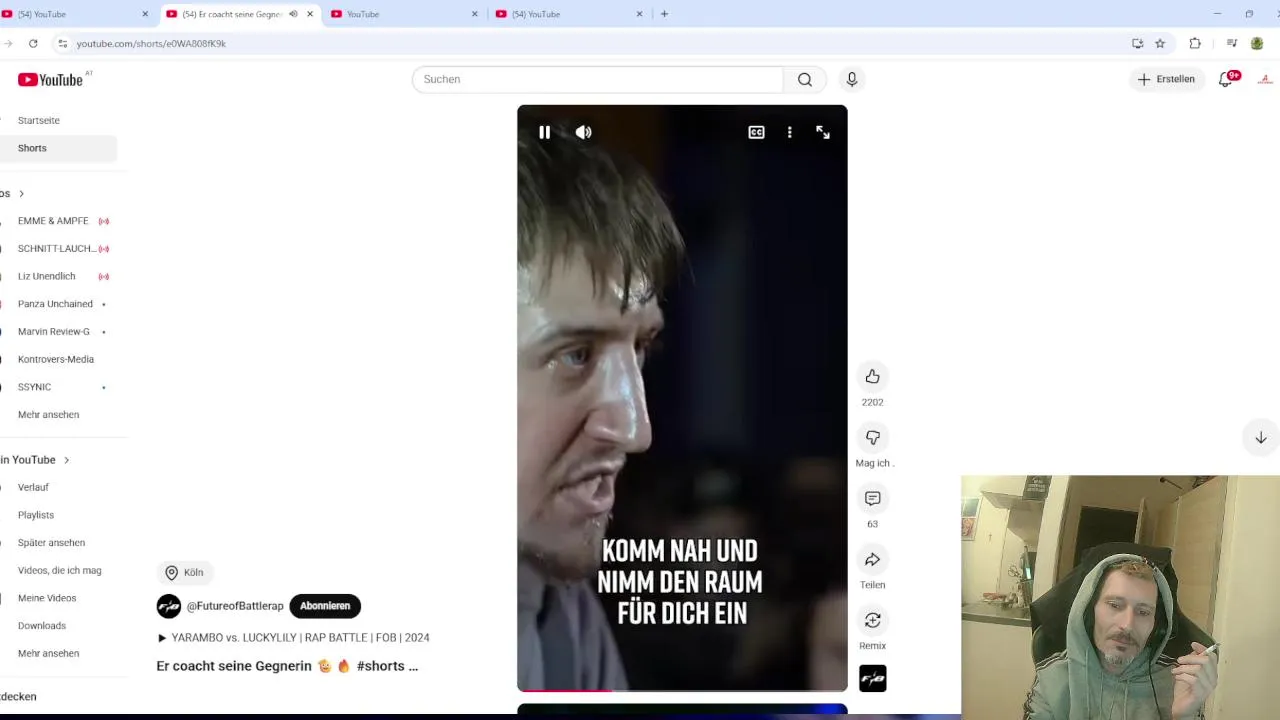Open the sound source thumbnail

873,678
